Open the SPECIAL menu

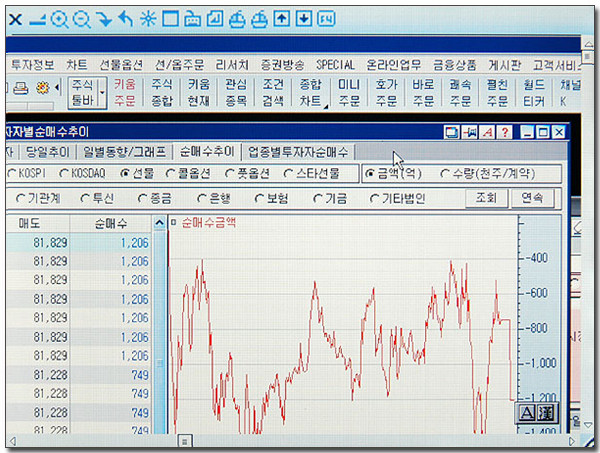coord(336,65)
